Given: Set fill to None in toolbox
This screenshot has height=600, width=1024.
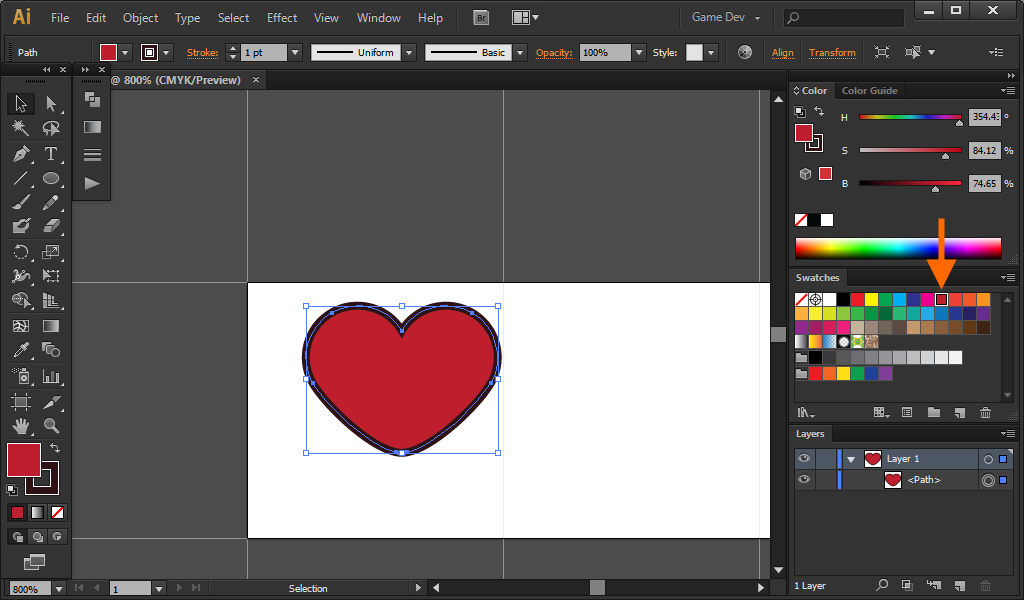Looking at the screenshot, I should 57,512.
